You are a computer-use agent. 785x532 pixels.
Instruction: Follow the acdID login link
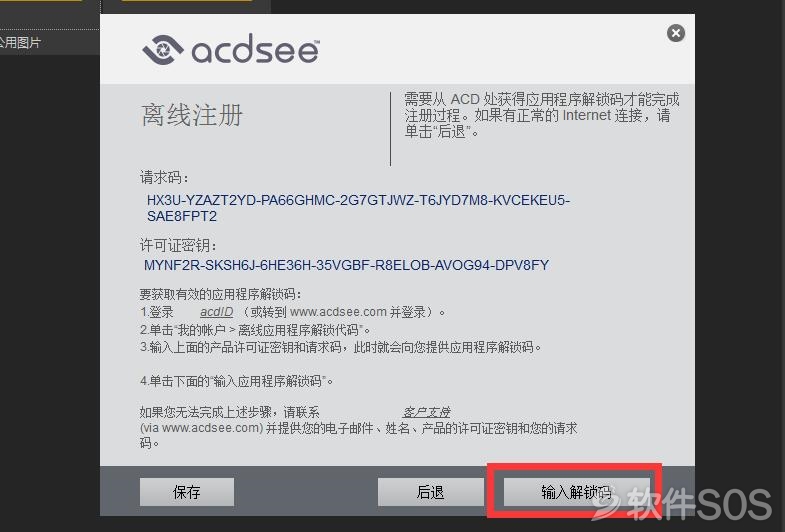(216, 312)
